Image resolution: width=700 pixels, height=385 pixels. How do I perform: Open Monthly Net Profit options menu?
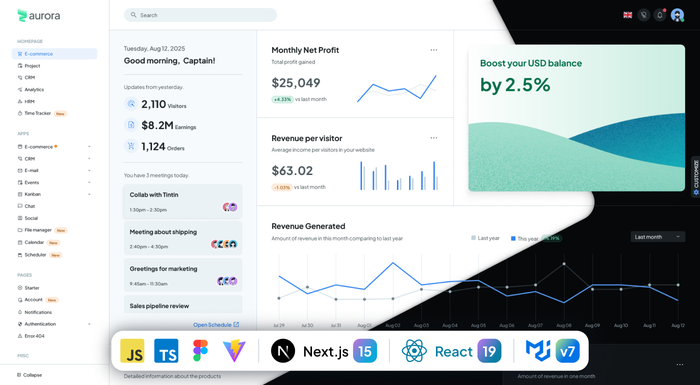point(433,50)
